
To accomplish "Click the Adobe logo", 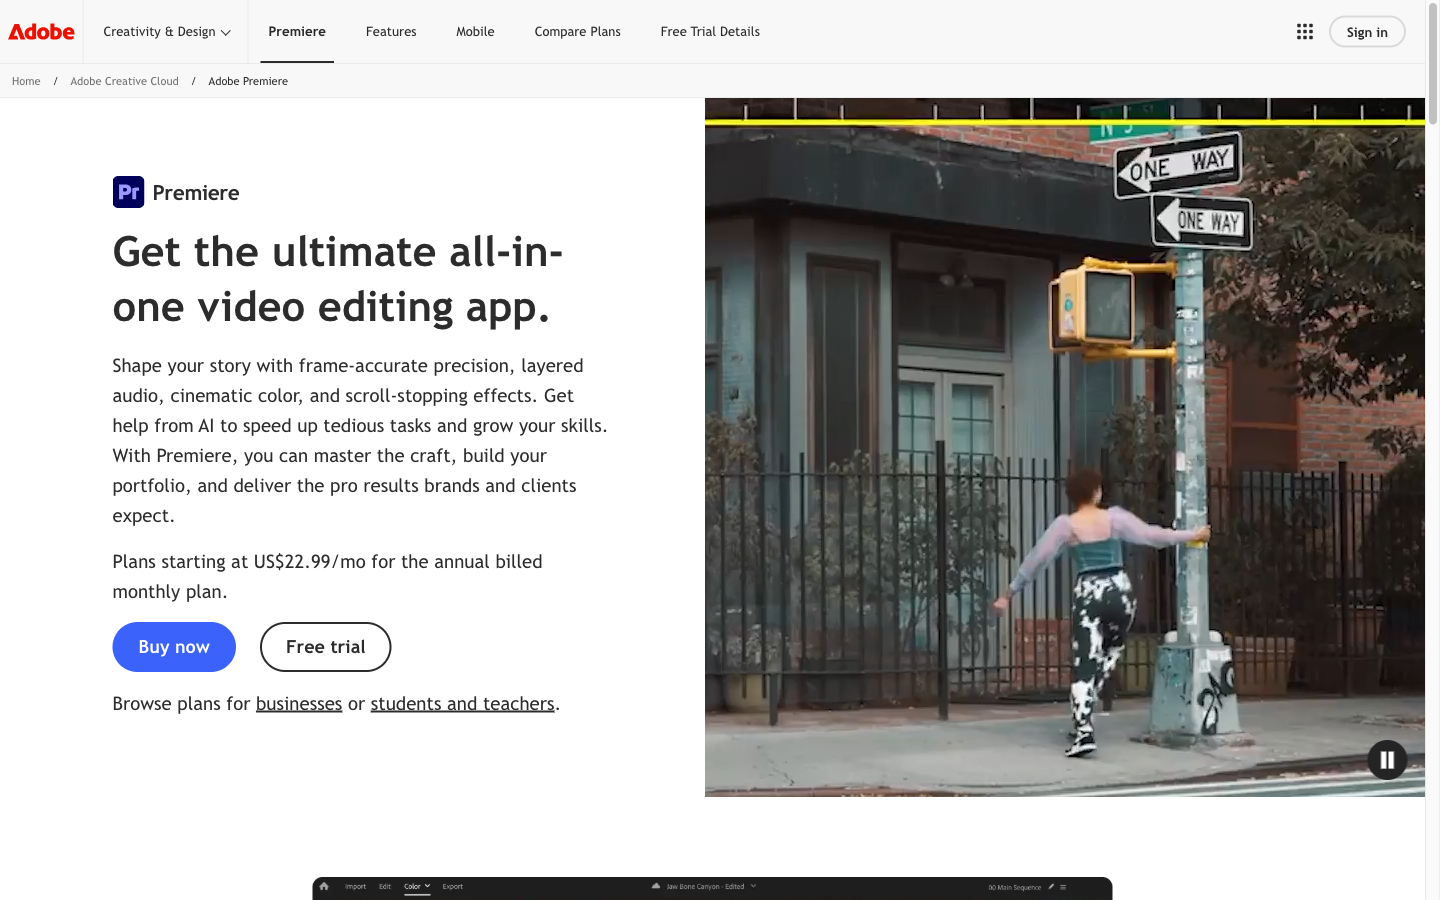I will (x=41, y=32).
